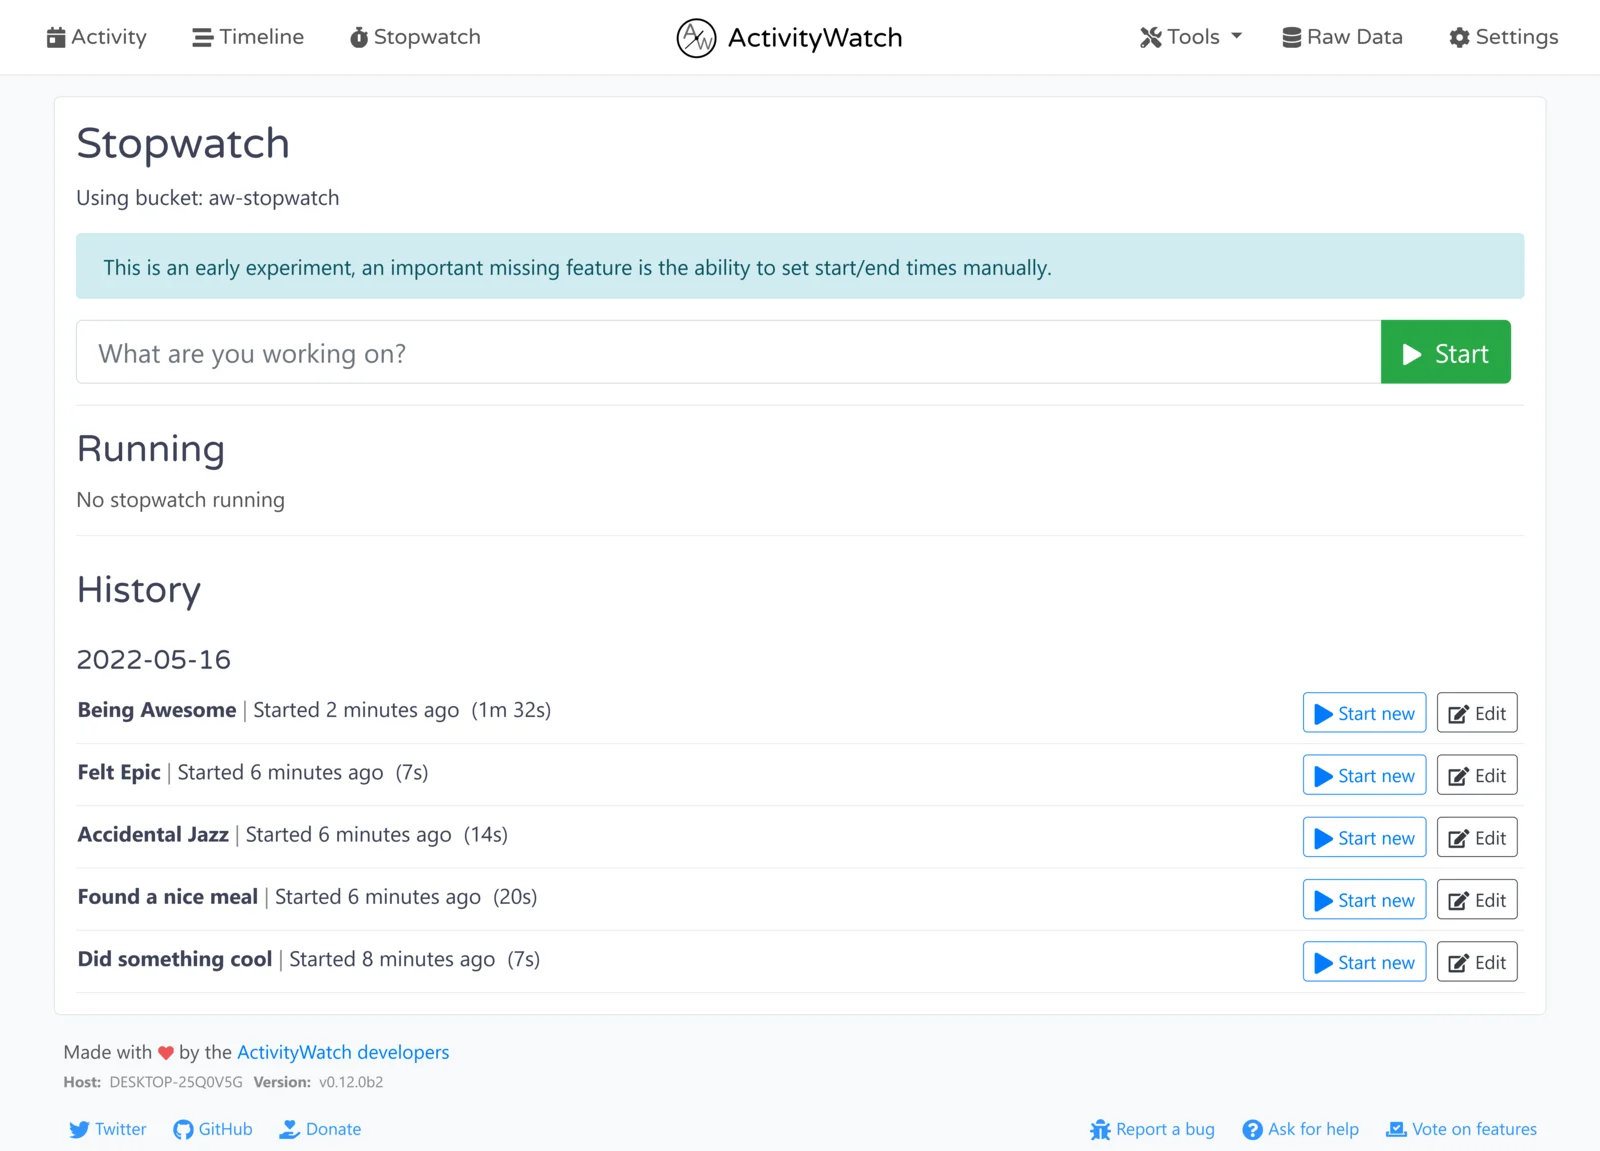Open Vote on features link
Viewport: 1600px width, 1151px height.
click(x=1461, y=1129)
